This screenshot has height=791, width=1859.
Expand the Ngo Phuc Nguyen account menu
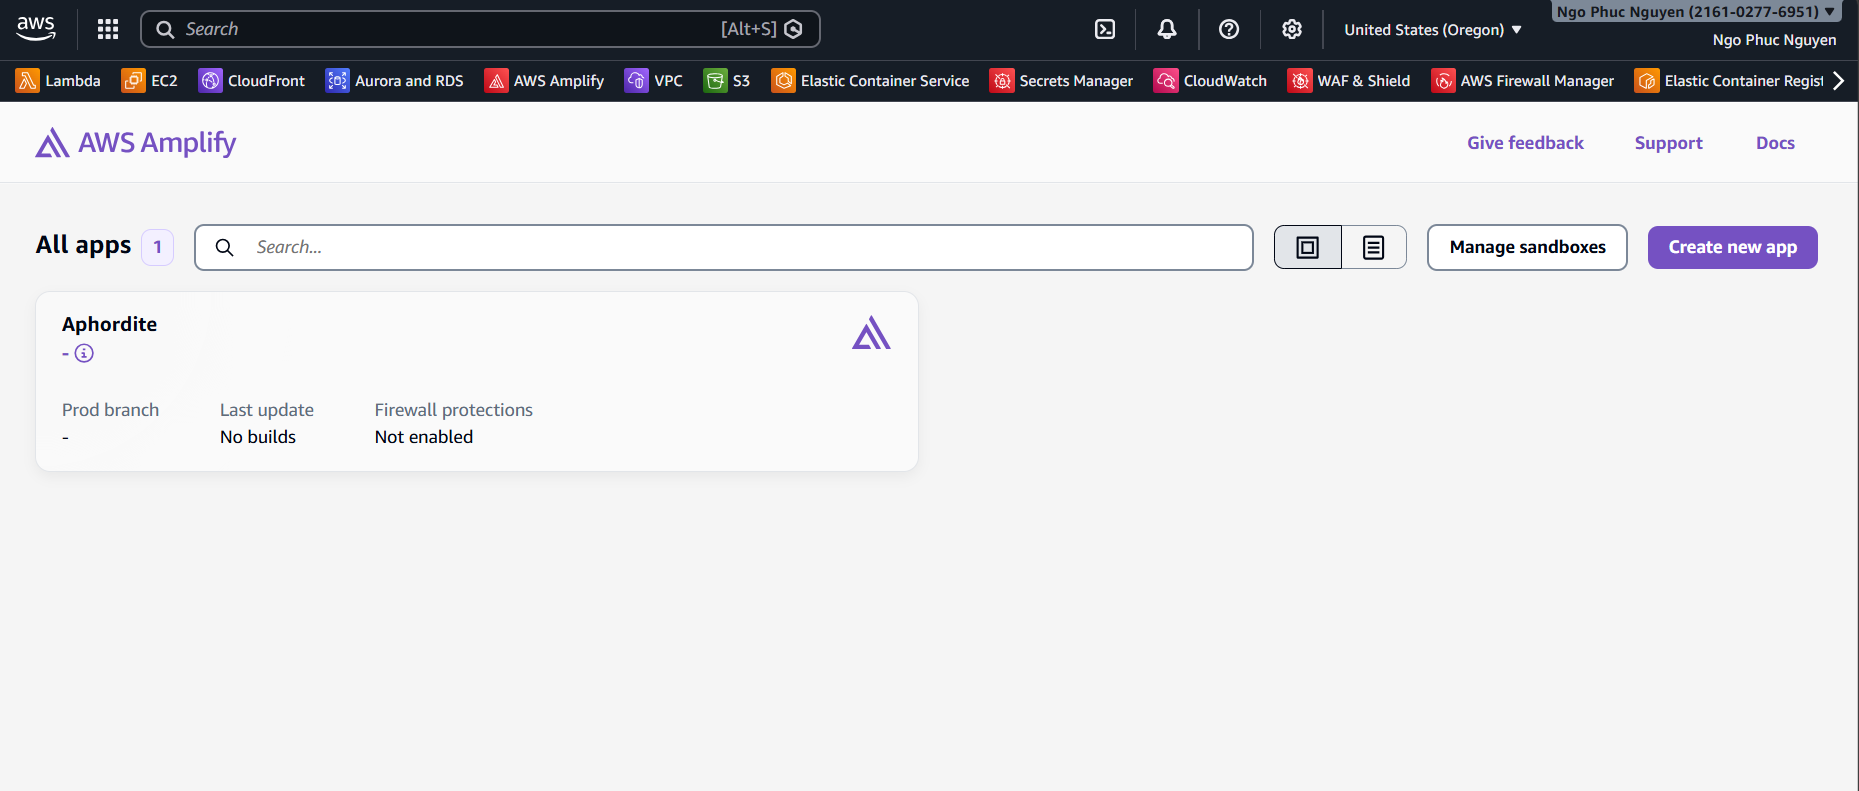pos(1696,12)
